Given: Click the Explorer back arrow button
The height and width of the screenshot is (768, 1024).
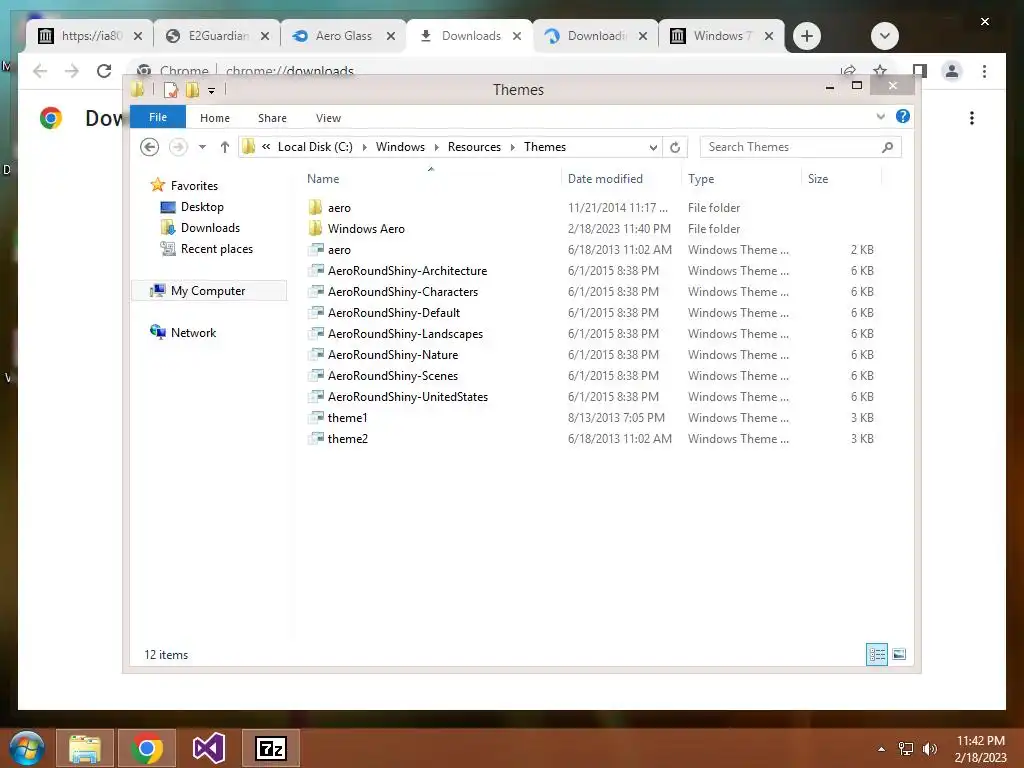Looking at the screenshot, I should click(150, 147).
